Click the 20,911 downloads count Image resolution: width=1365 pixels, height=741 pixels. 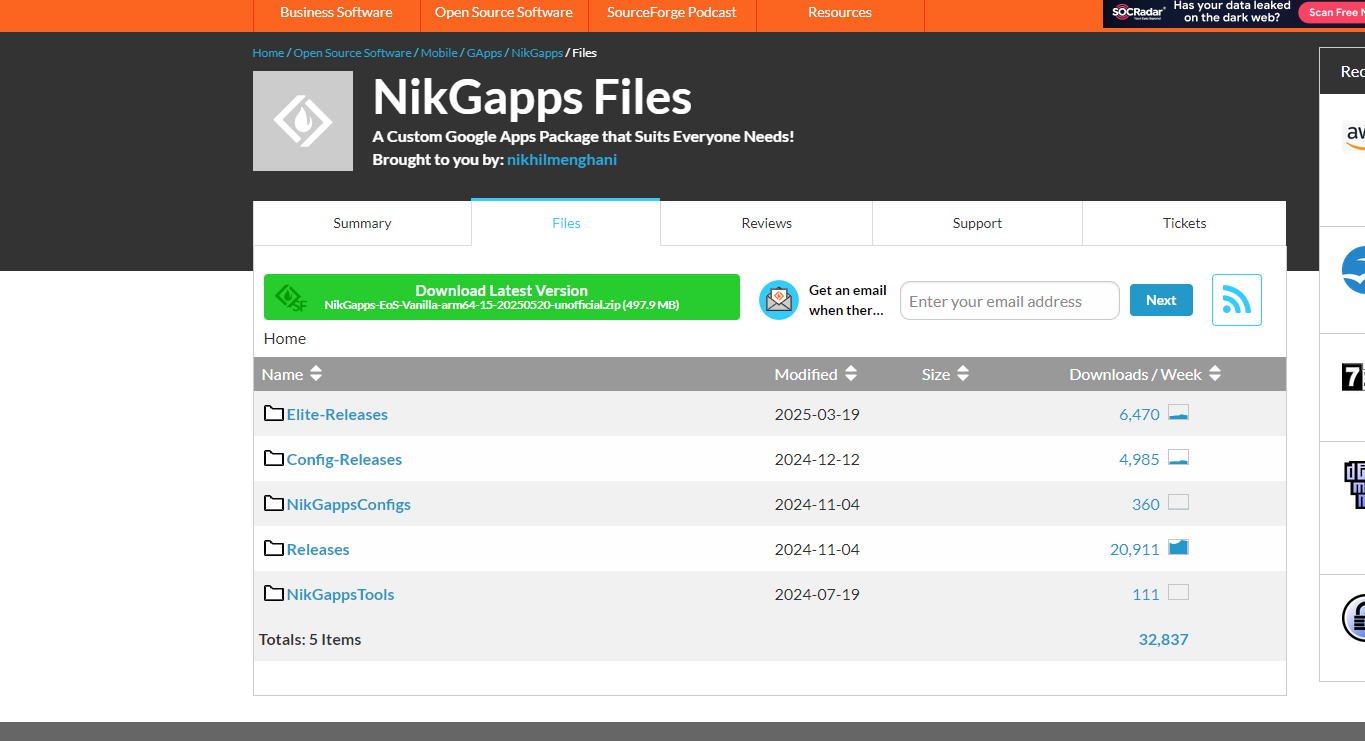(x=1135, y=549)
